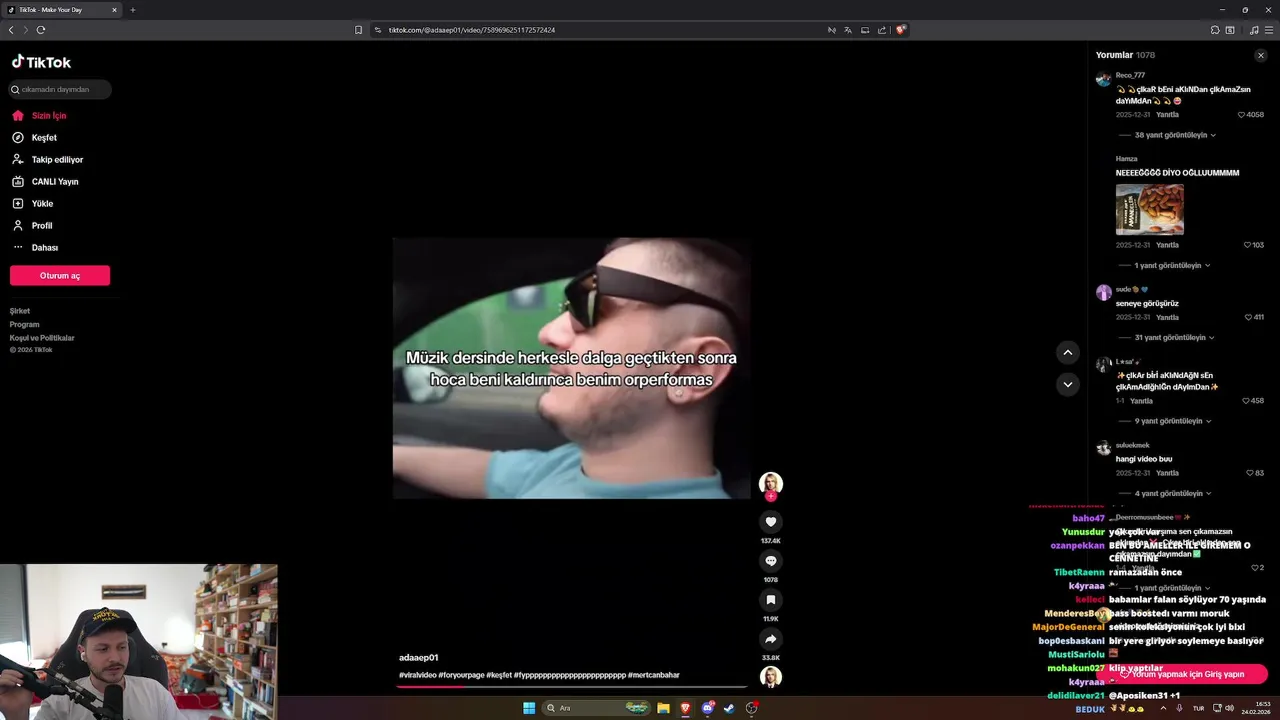Open Brave browser from taskbar
Image resolution: width=1280 pixels, height=720 pixels.
pos(685,708)
